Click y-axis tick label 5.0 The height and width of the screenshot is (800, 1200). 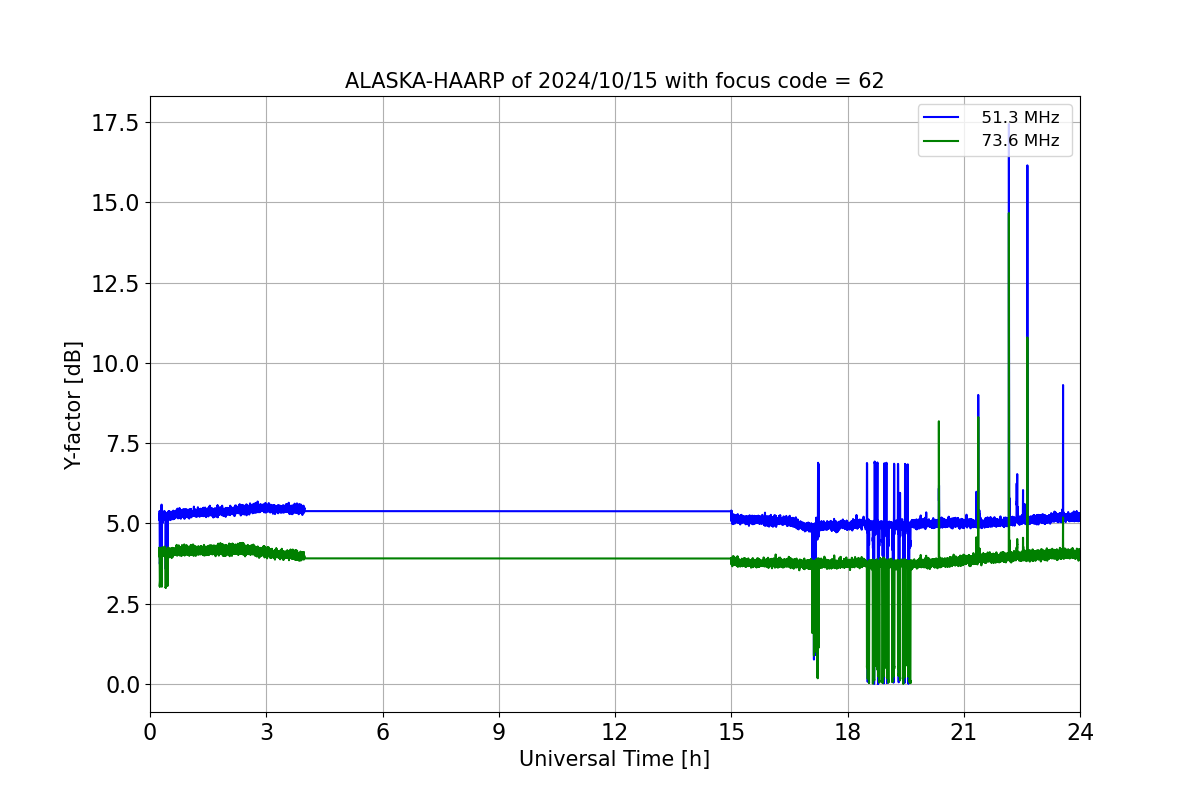(122, 524)
